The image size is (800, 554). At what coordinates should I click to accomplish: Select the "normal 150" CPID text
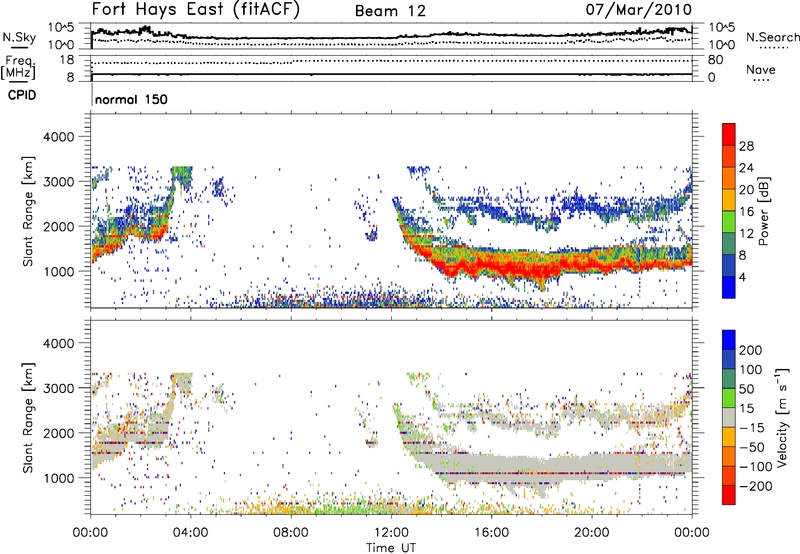[x=131, y=99]
